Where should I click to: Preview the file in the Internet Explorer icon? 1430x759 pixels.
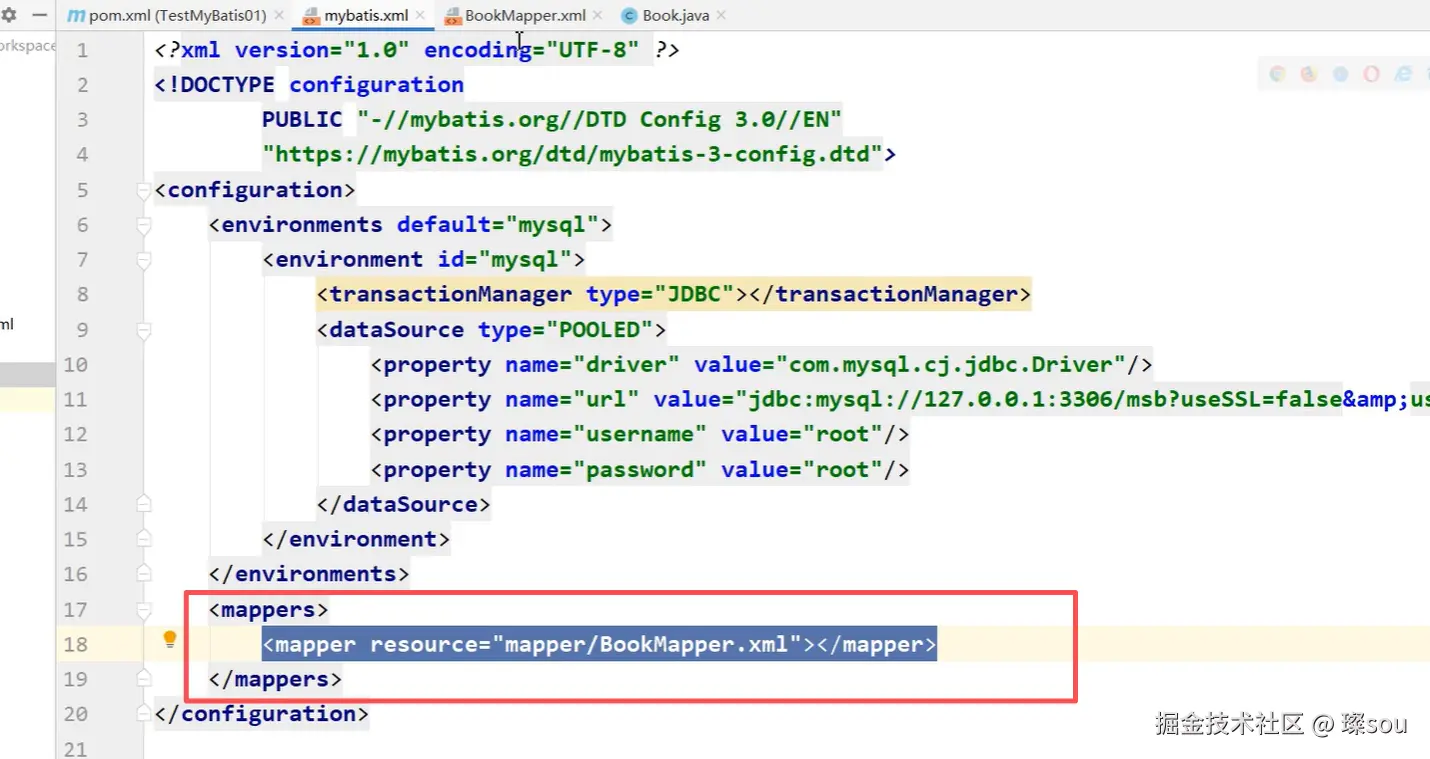pyautogui.click(x=1403, y=74)
